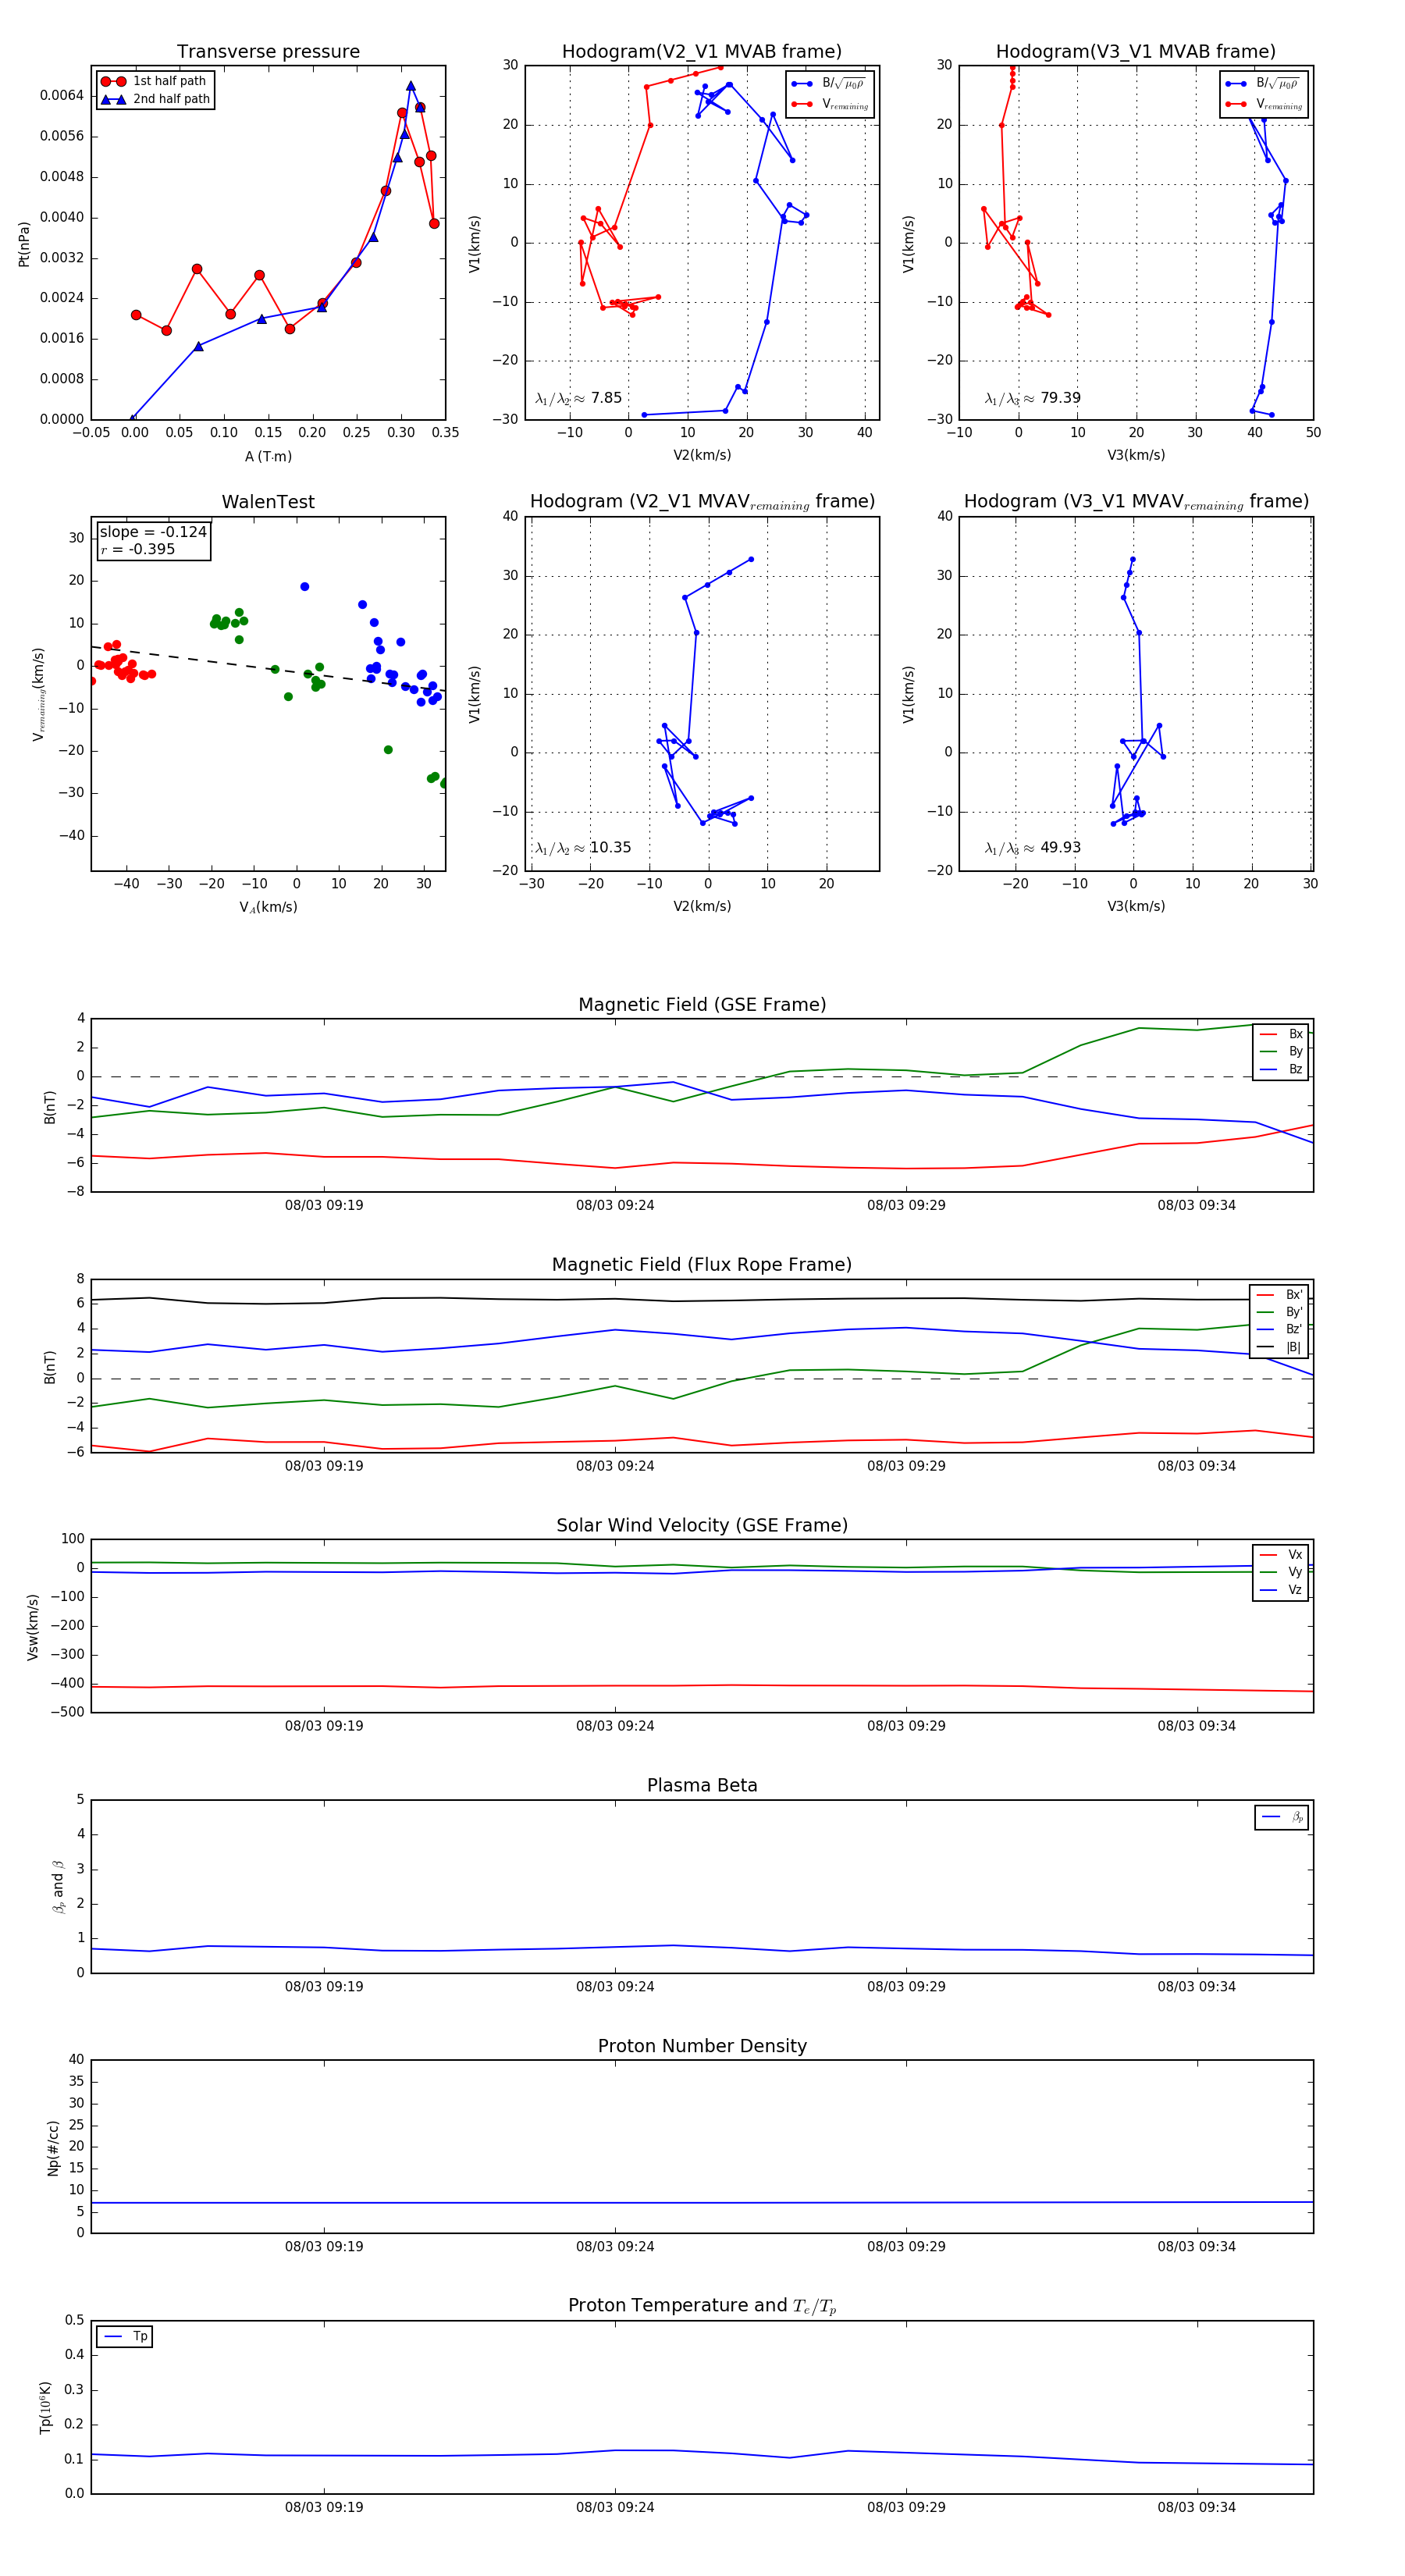Click the "Vz" legend entry in velocity plot
The image size is (1405, 2576).
pyautogui.click(x=1282, y=1589)
